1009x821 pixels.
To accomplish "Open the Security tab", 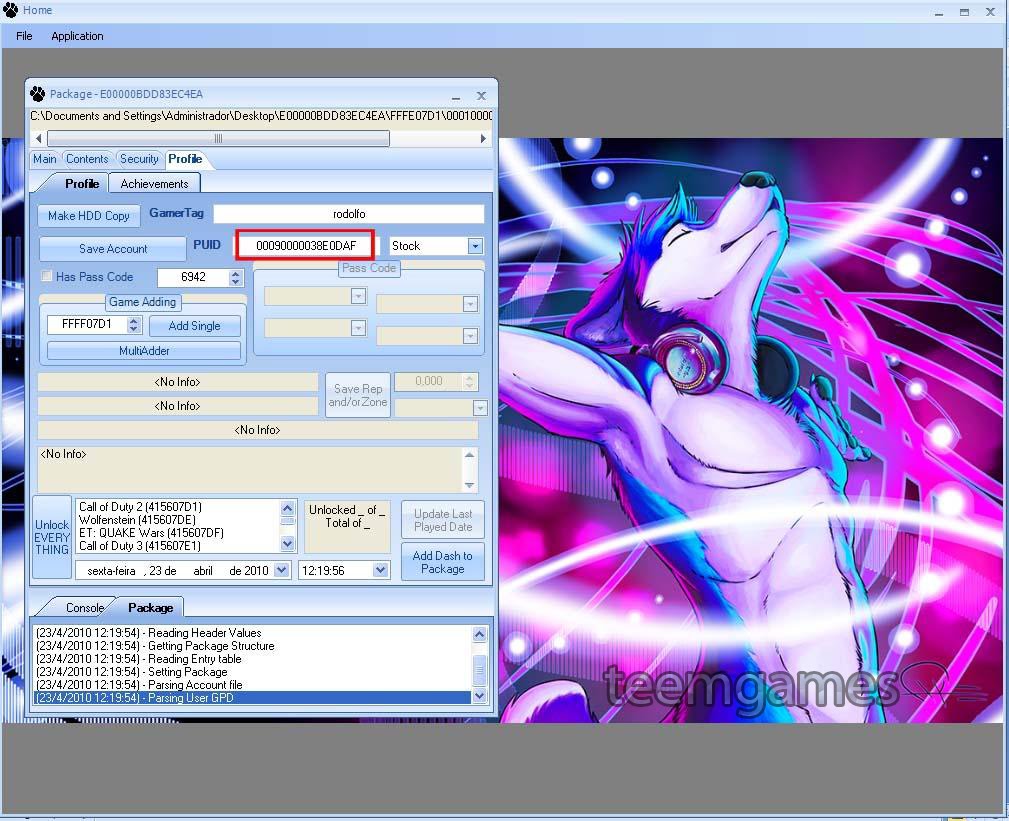I will 138,158.
